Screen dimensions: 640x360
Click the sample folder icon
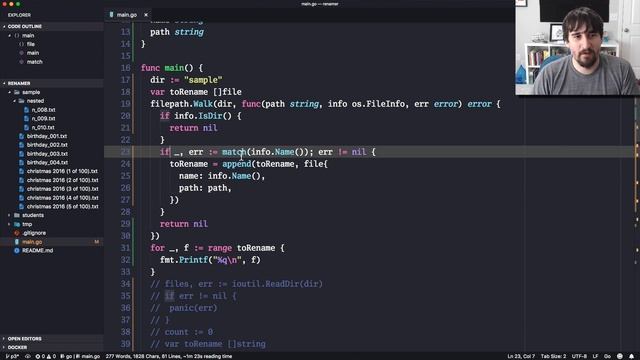click(17, 92)
